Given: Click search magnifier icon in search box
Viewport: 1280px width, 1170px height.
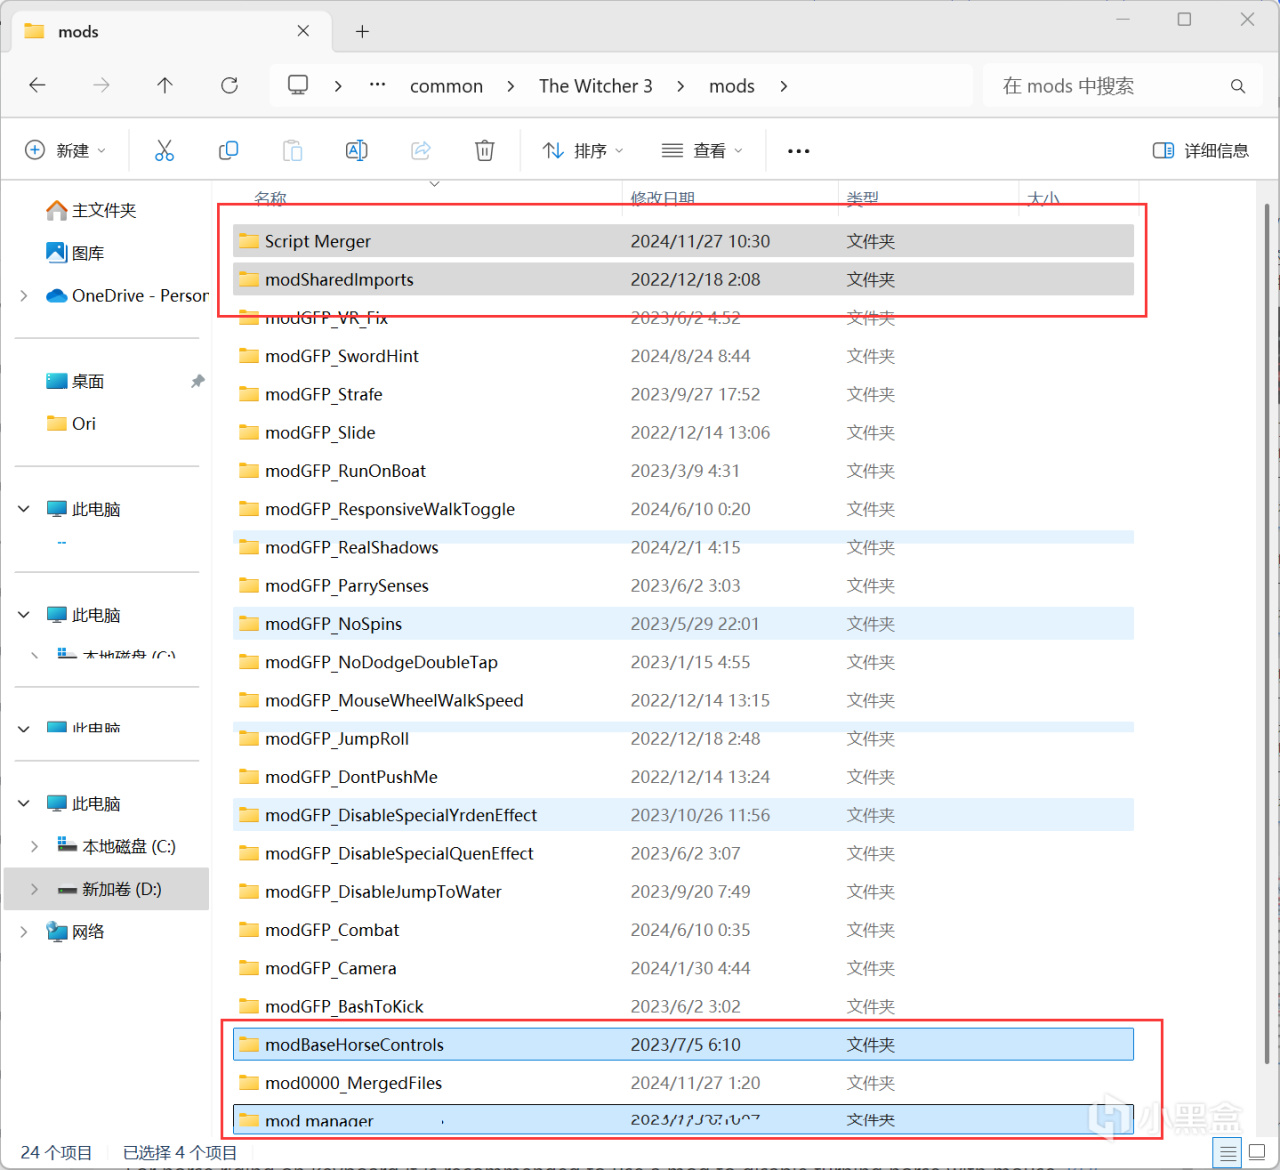Looking at the screenshot, I should [1238, 86].
